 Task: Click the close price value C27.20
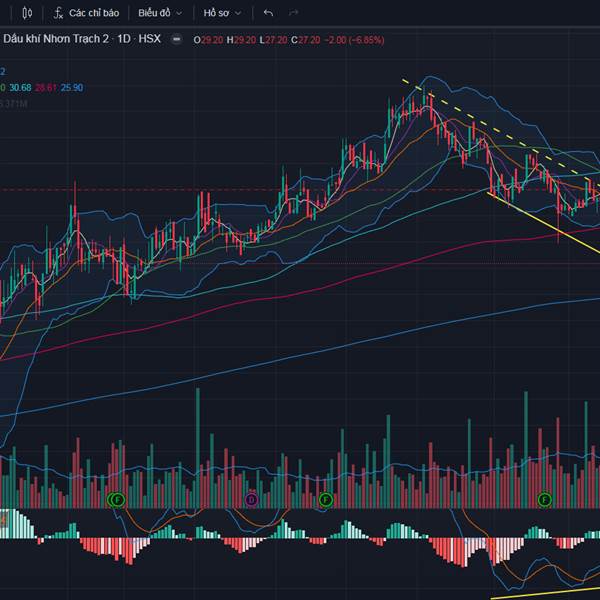coord(305,40)
